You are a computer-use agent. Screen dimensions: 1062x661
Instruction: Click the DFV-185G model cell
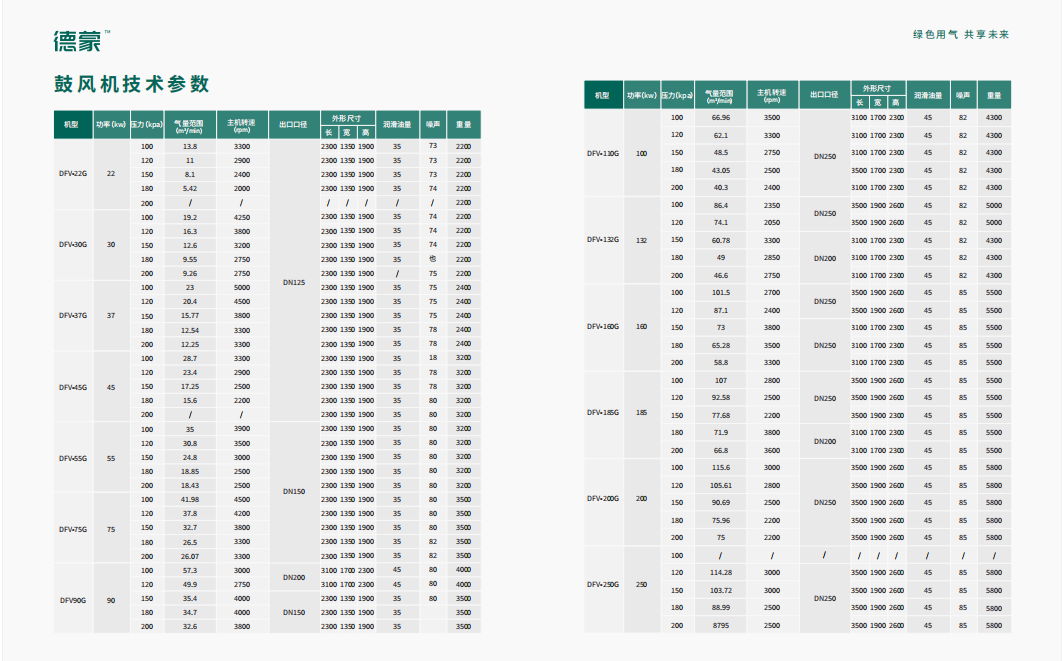603,413
